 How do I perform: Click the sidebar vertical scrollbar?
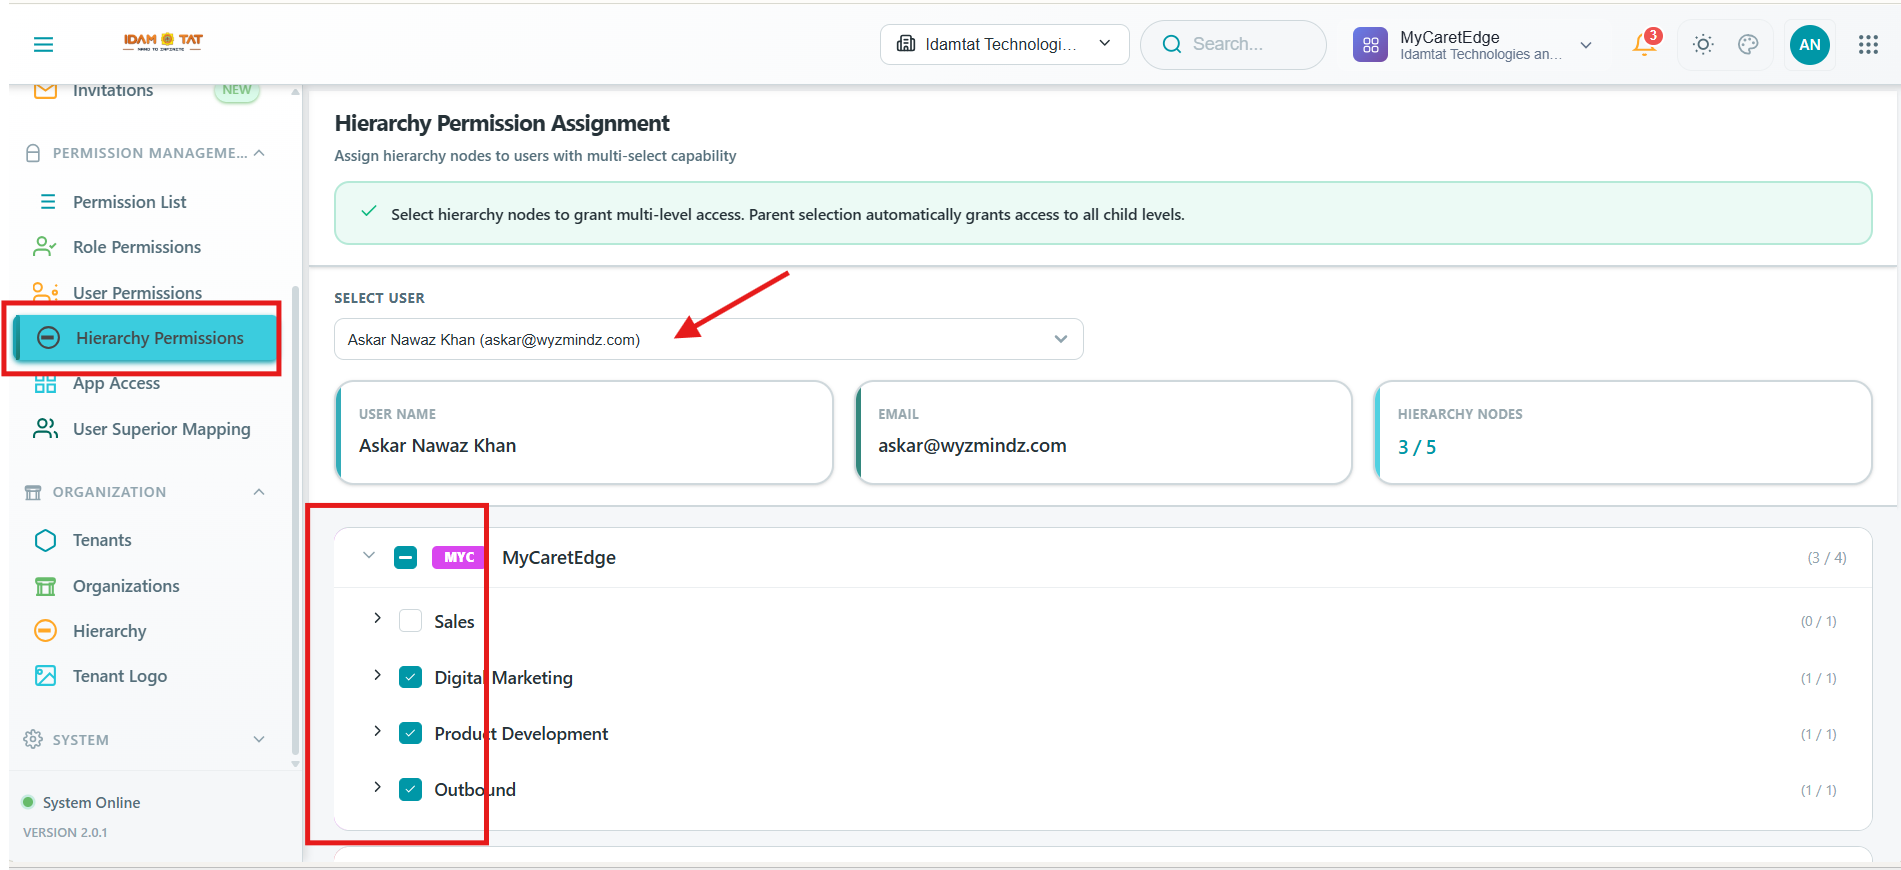click(x=295, y=520)
